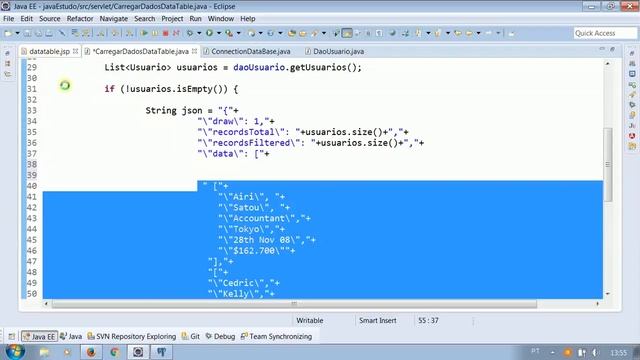
Task: Click the Print toolbar icon
Action: pos(49,33)
